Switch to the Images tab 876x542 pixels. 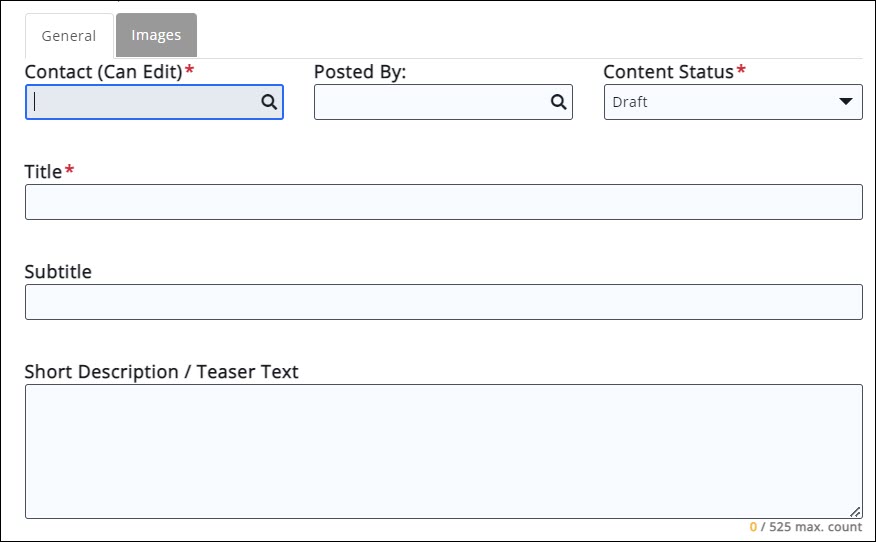[x=156, y=35]
